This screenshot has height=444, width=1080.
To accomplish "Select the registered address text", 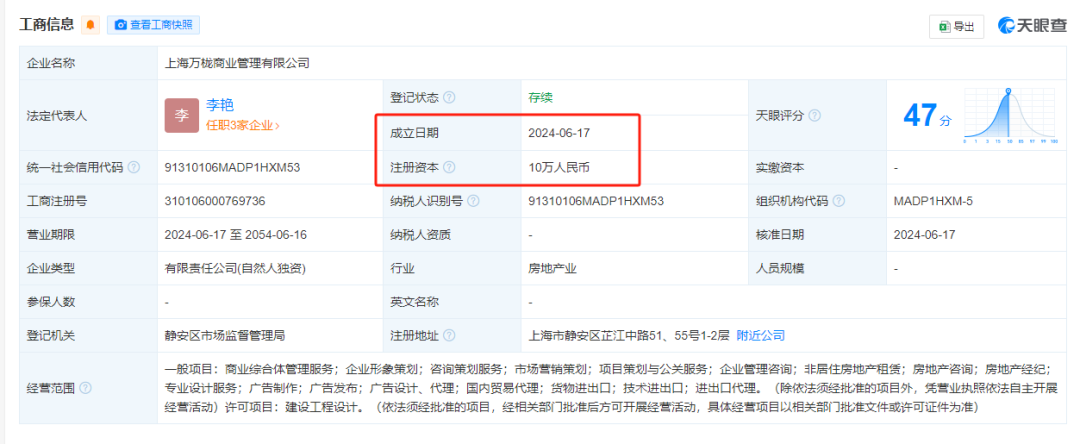I will point(628,336).
